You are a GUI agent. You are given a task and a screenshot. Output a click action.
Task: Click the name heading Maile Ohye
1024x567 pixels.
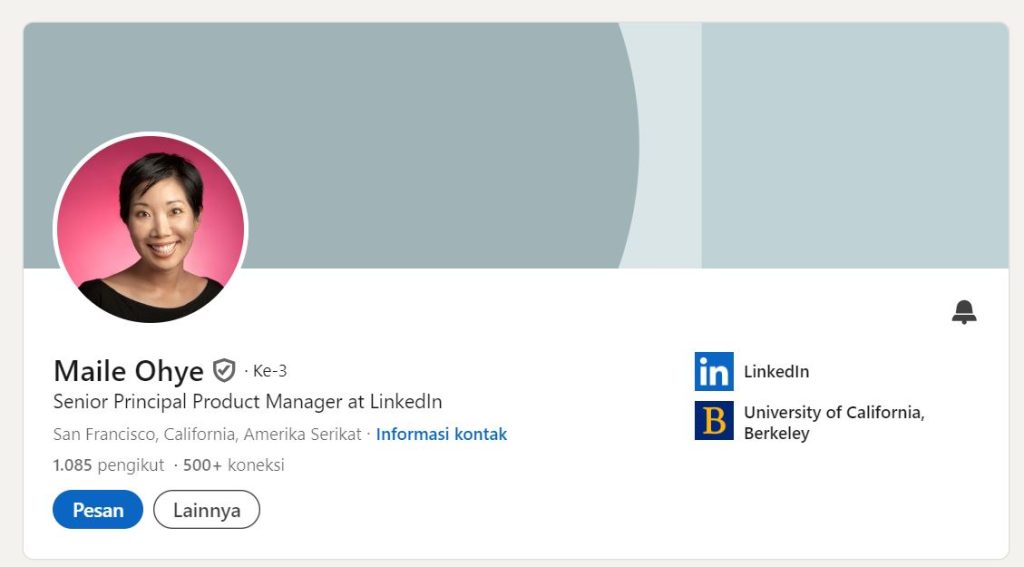coord(128,371)
